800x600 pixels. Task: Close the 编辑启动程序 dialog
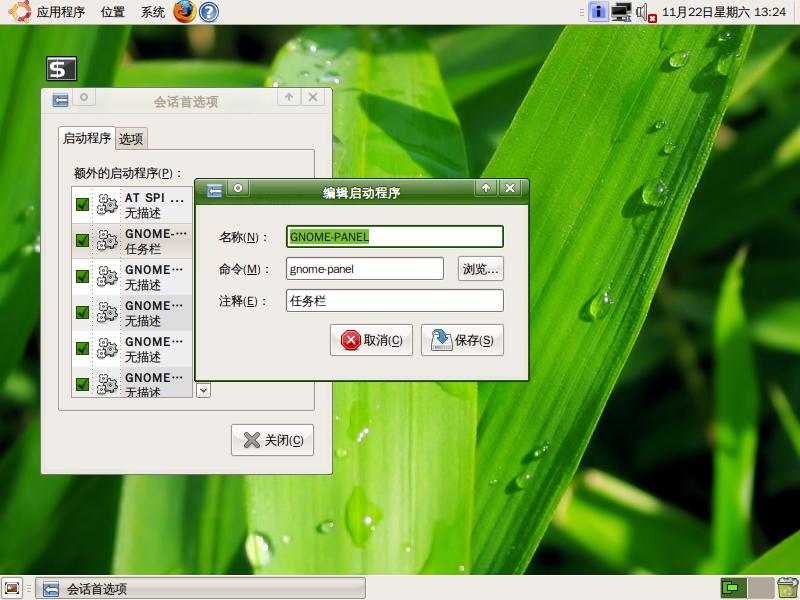coord(510,188)
